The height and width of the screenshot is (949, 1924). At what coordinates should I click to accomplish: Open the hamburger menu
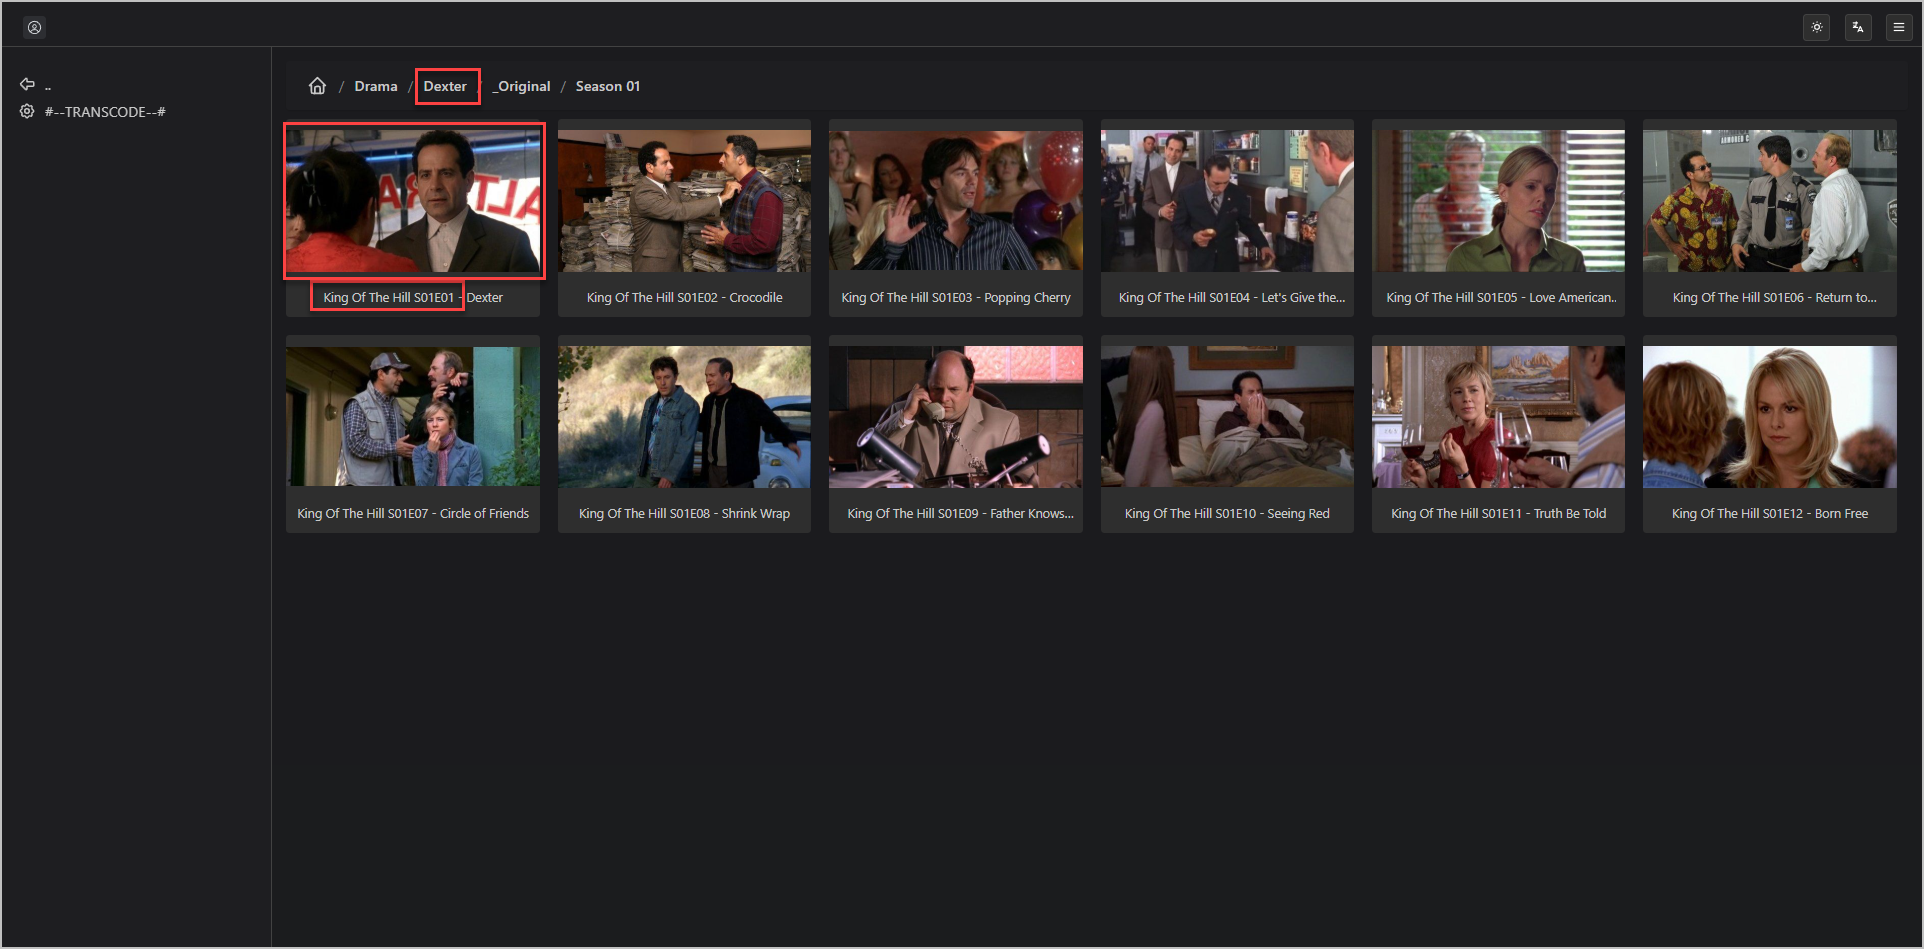1899,27
